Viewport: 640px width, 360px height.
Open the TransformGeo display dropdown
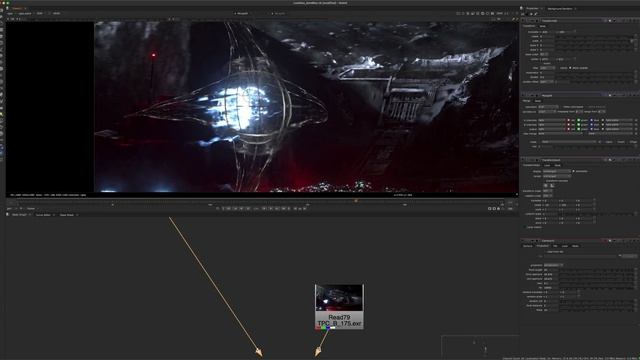(x=556, y=171)
